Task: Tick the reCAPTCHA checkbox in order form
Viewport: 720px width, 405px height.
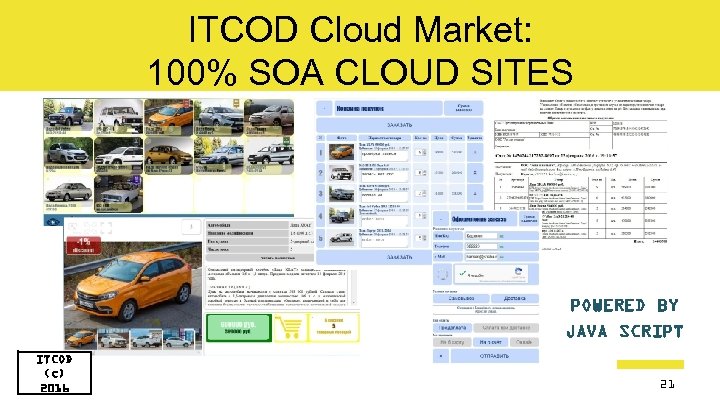Action: click(x=462, y=273)
